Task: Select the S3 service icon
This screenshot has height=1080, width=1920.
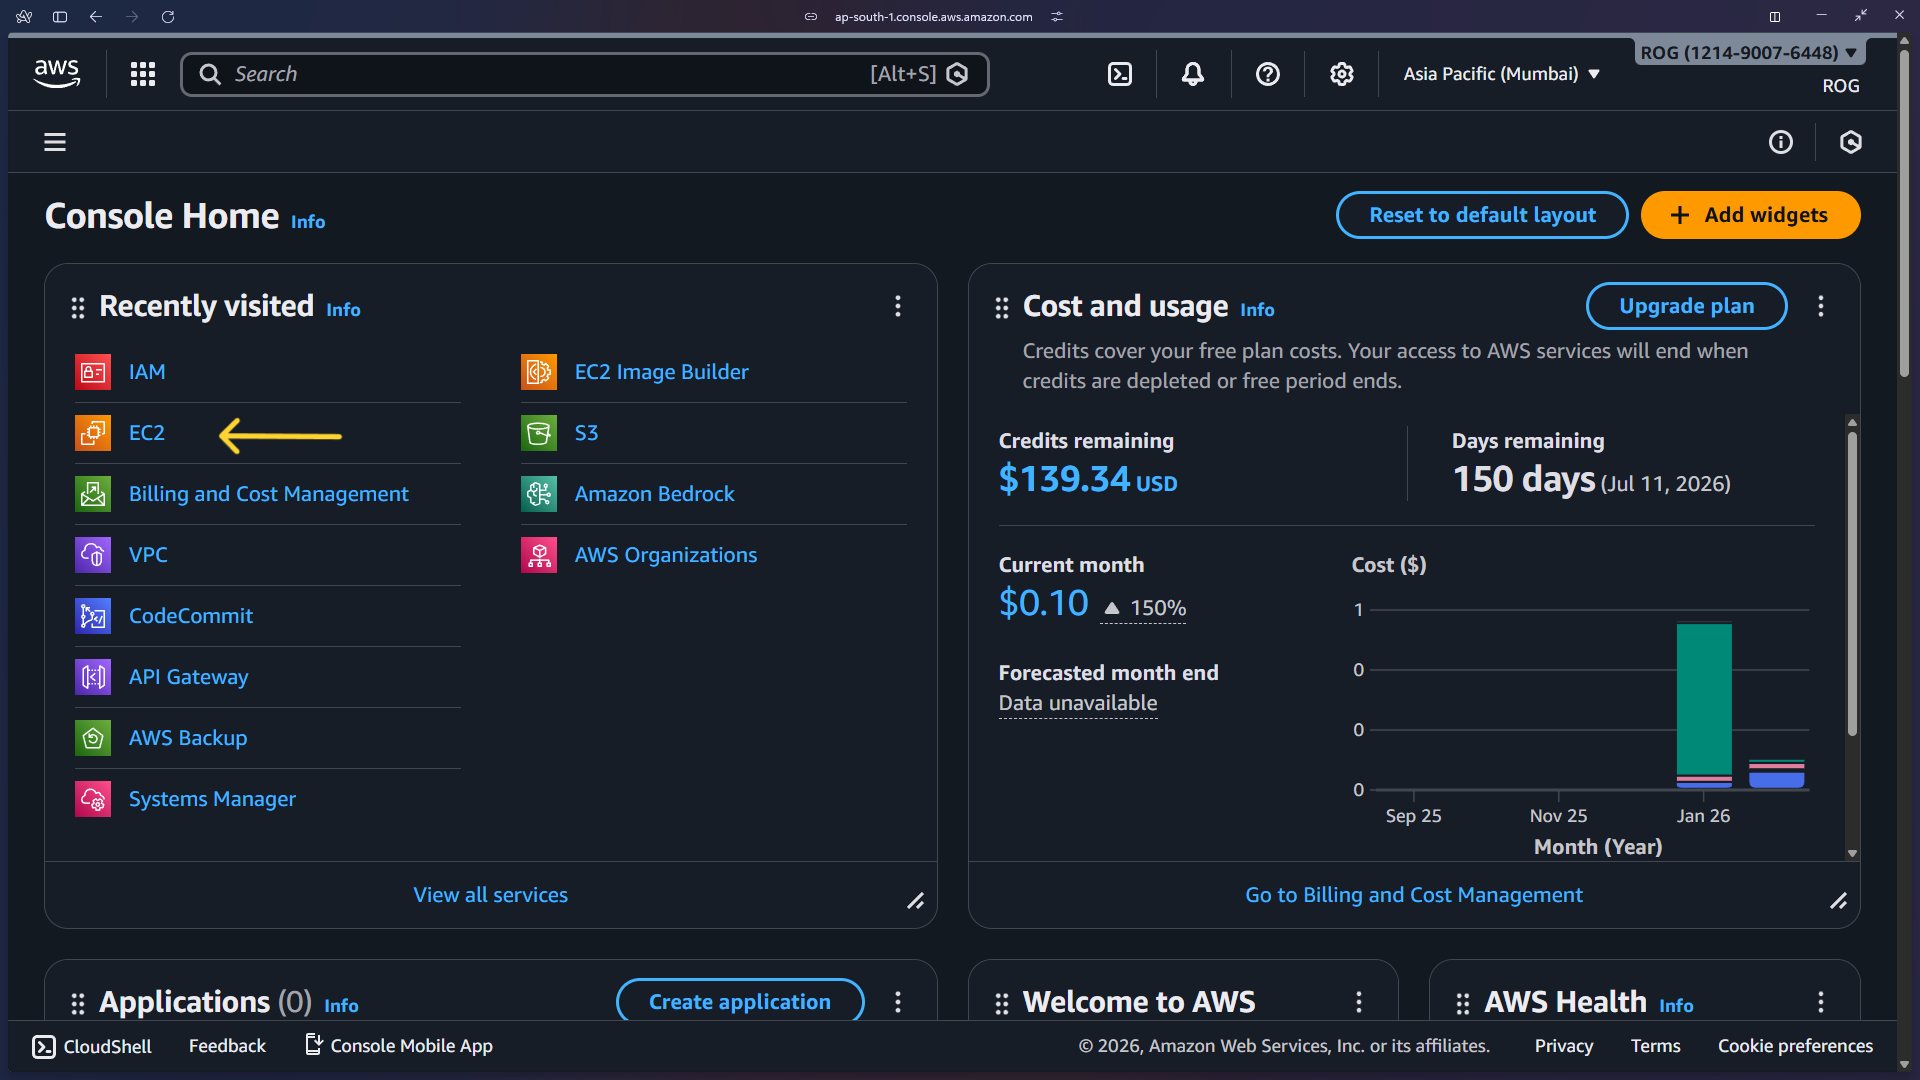Action: tap(538, 432)
